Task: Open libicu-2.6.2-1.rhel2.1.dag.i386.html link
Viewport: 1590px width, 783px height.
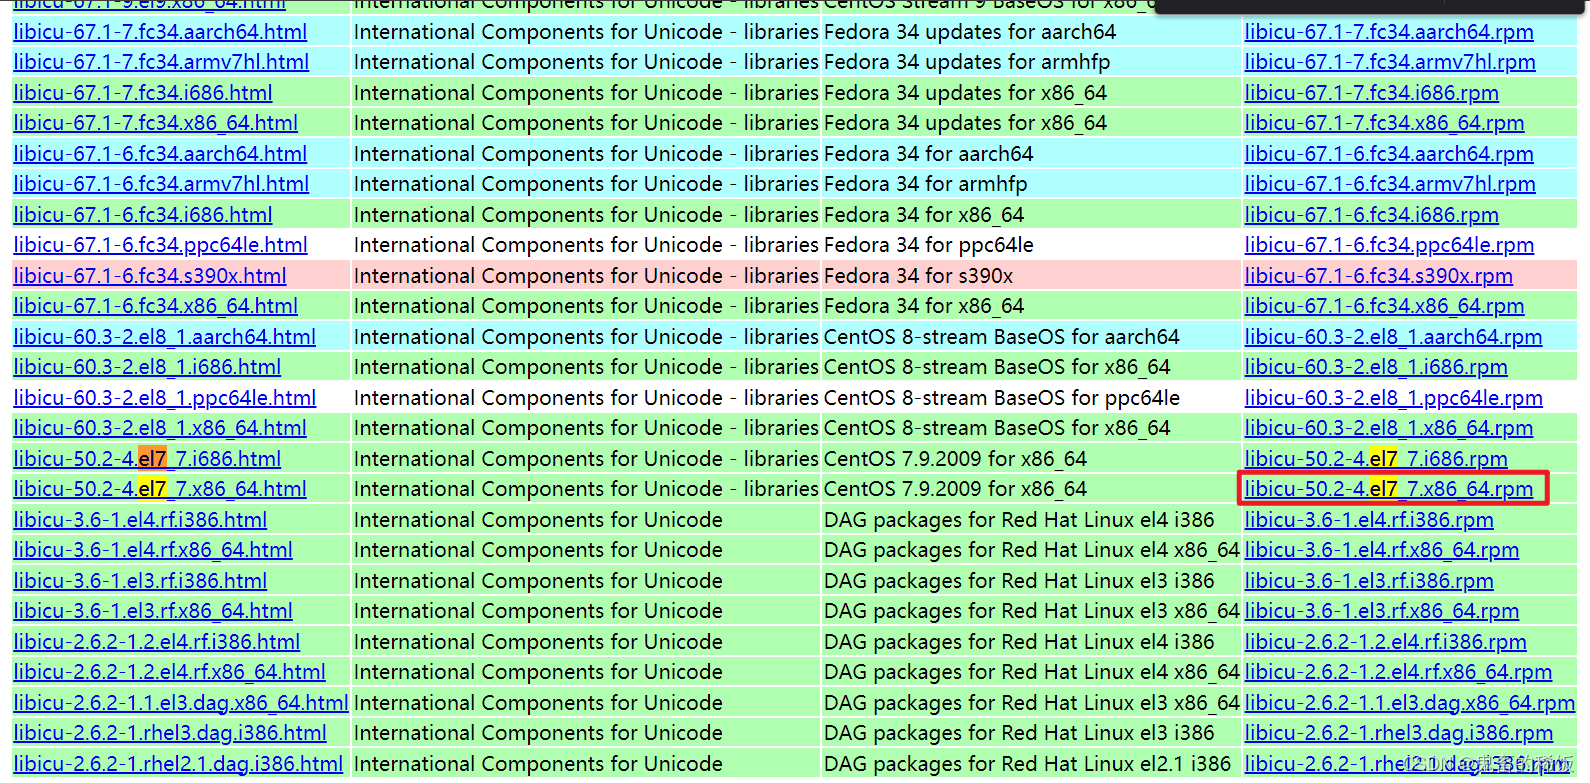Action: (x=178, y=764)
